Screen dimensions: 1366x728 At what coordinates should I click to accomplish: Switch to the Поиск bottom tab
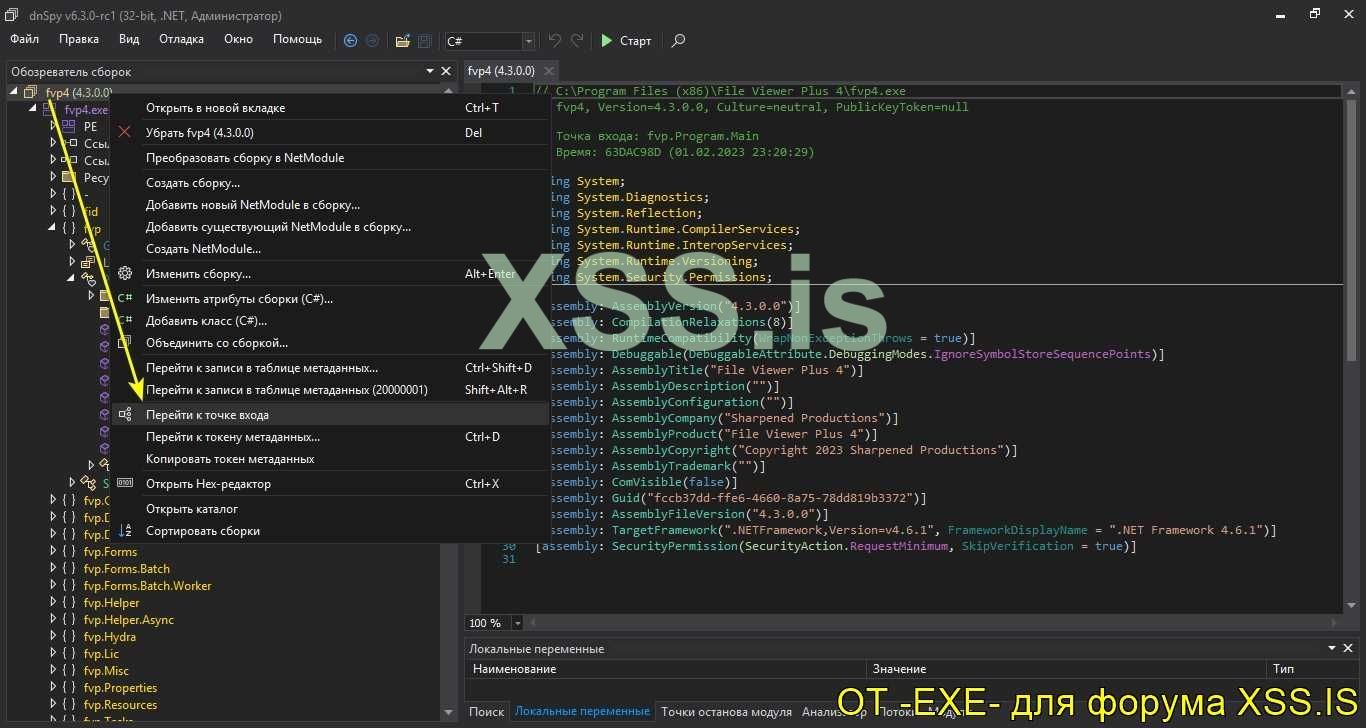click(487, 712)
